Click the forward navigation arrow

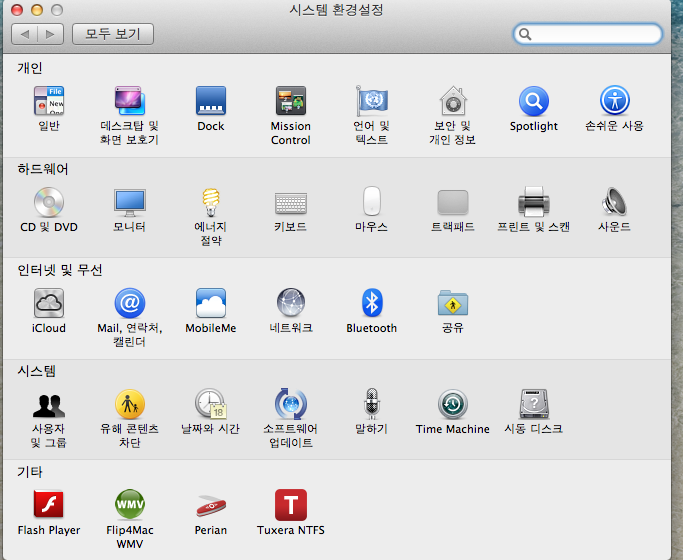[51, 34]
